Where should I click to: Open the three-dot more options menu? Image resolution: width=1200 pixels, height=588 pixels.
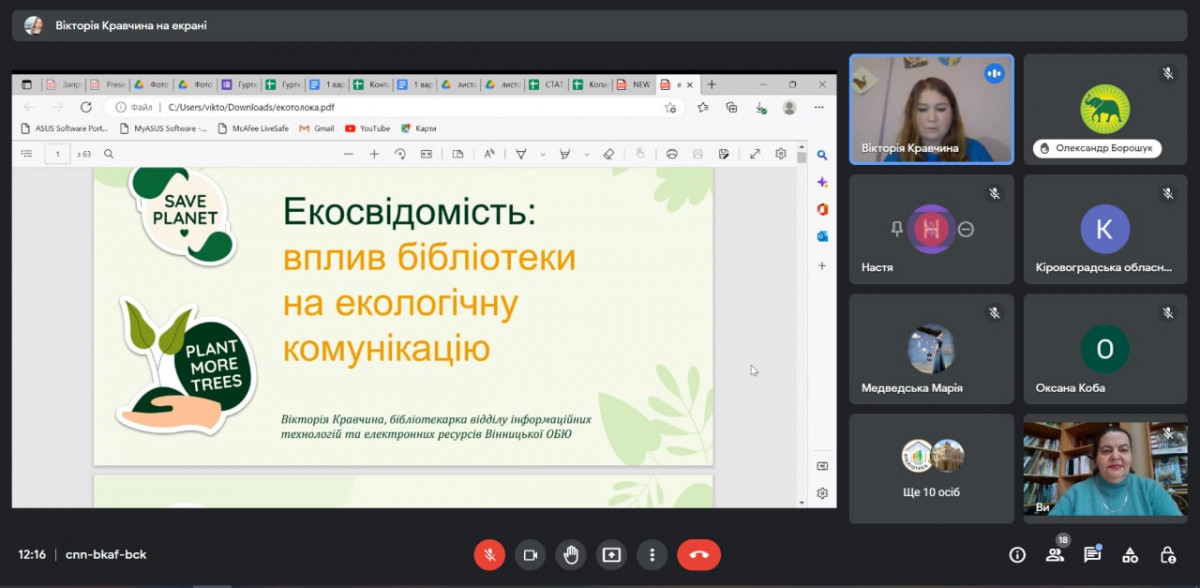(x=652, y=555)
